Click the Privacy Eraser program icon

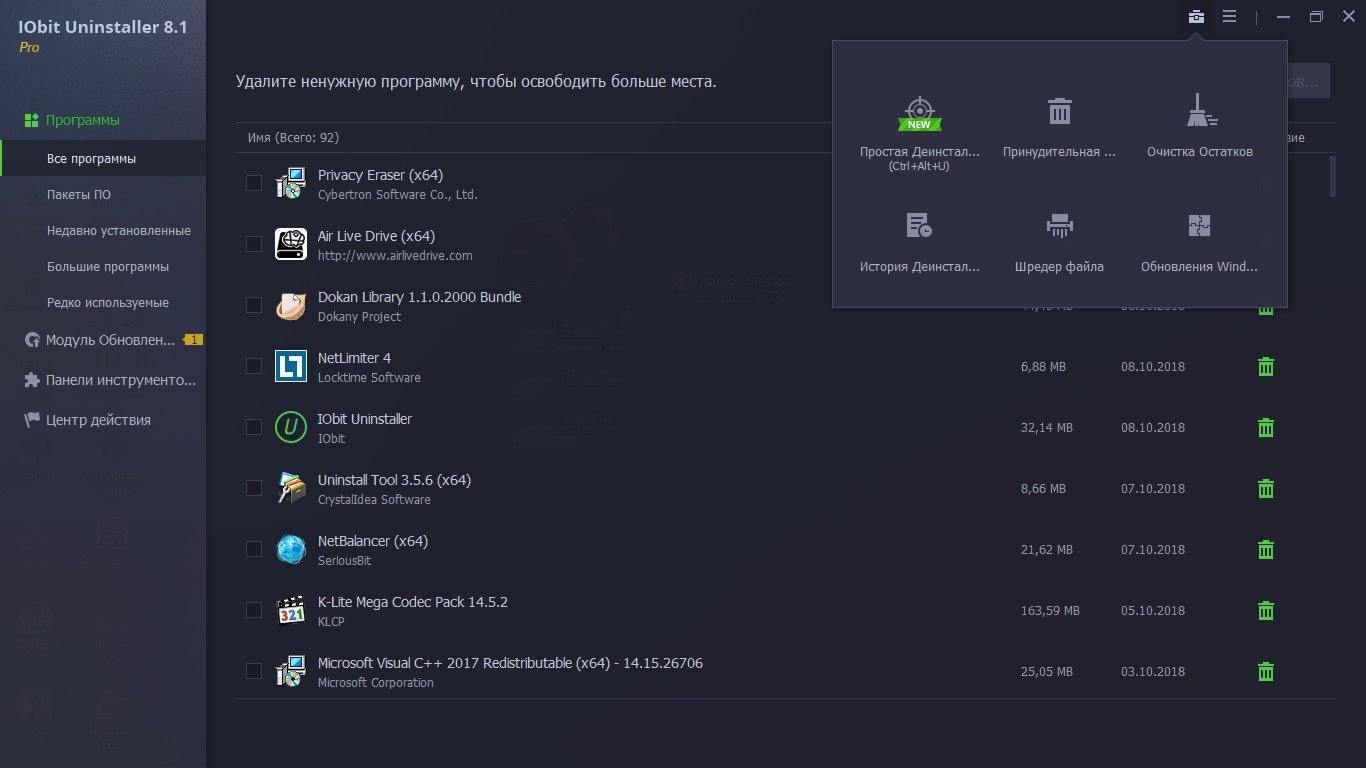pyautogui.click(x=290, y=183)
